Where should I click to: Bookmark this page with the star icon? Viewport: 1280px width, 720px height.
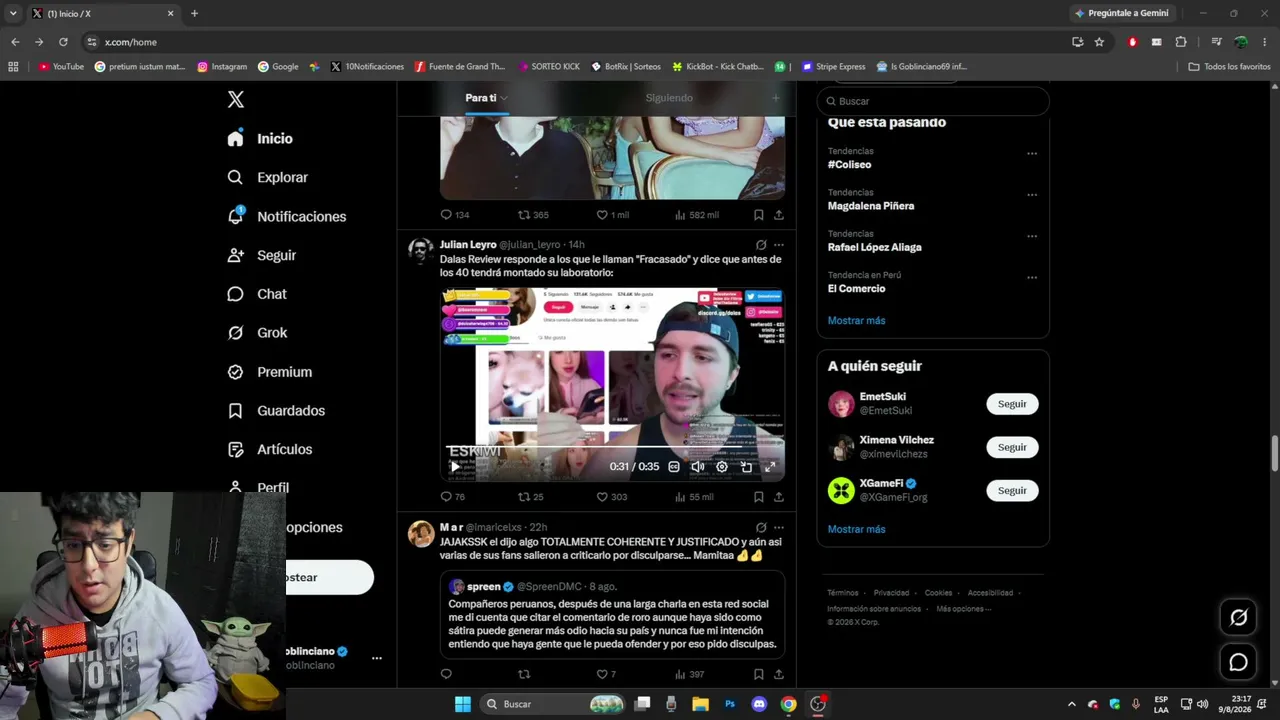(x=1099, y=42)
